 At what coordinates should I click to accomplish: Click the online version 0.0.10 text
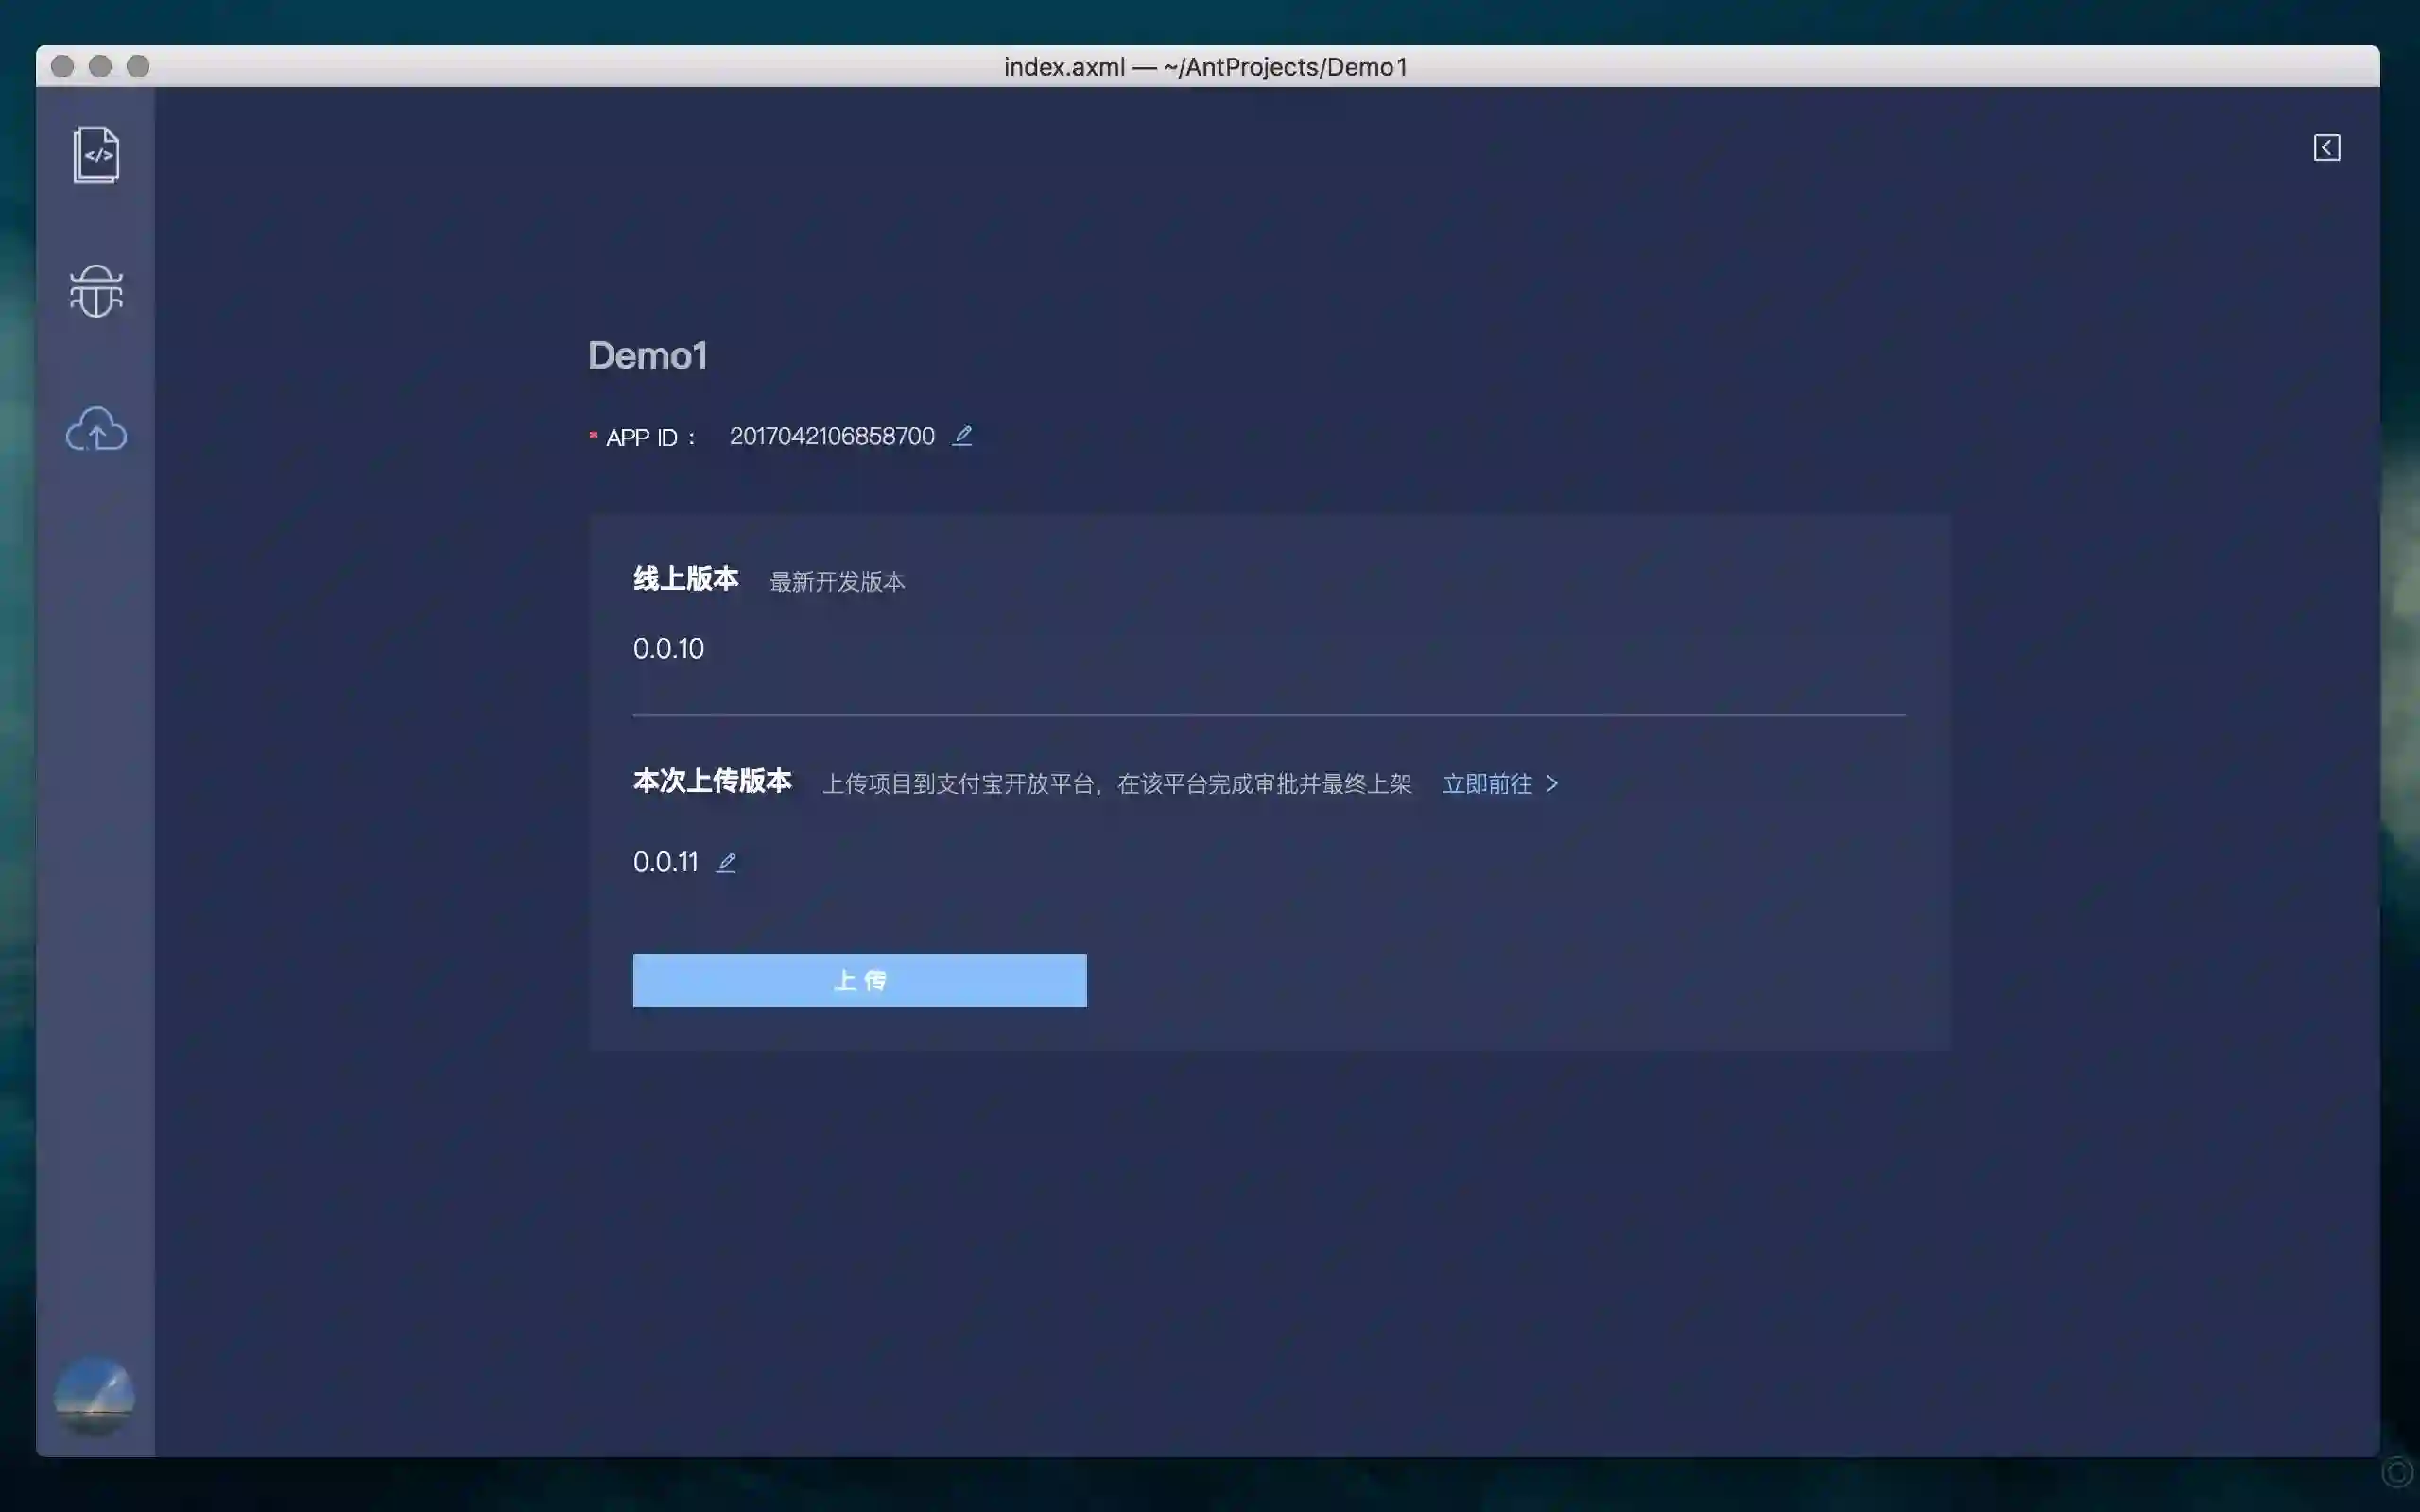coord(669,649)
